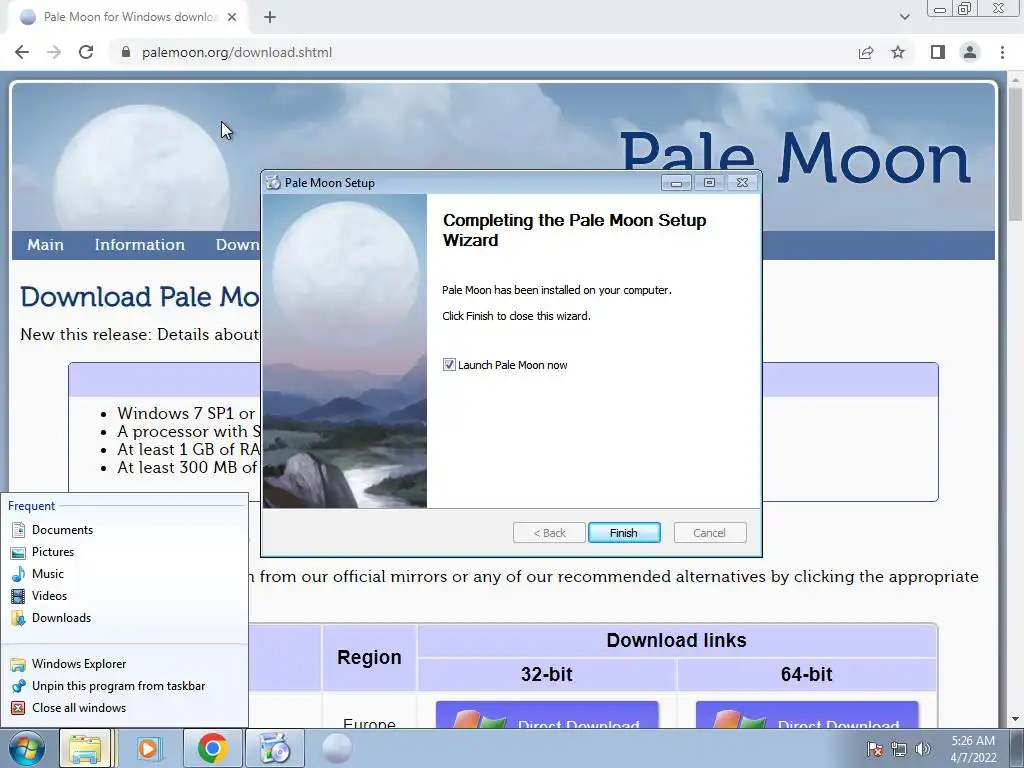Screen dimensions: 1024x768
Task: Open a new tab with plus button
Action: [270, 17]
